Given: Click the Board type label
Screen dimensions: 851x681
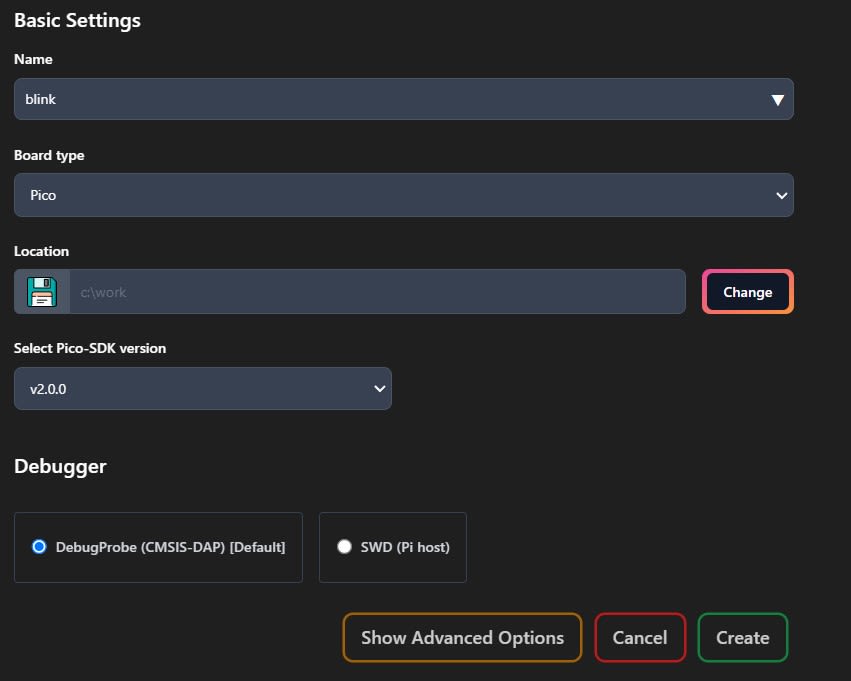Looking at the screenshot, I should coord(49,156).
